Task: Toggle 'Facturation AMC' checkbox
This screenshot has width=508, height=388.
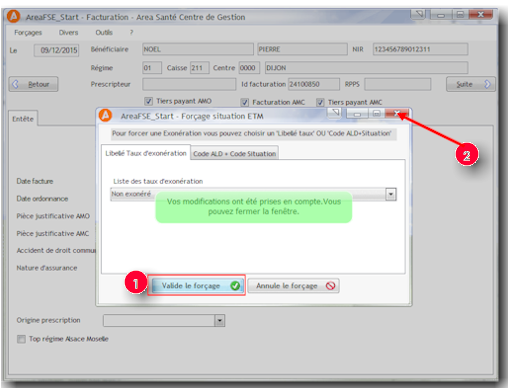Action: 245,102
